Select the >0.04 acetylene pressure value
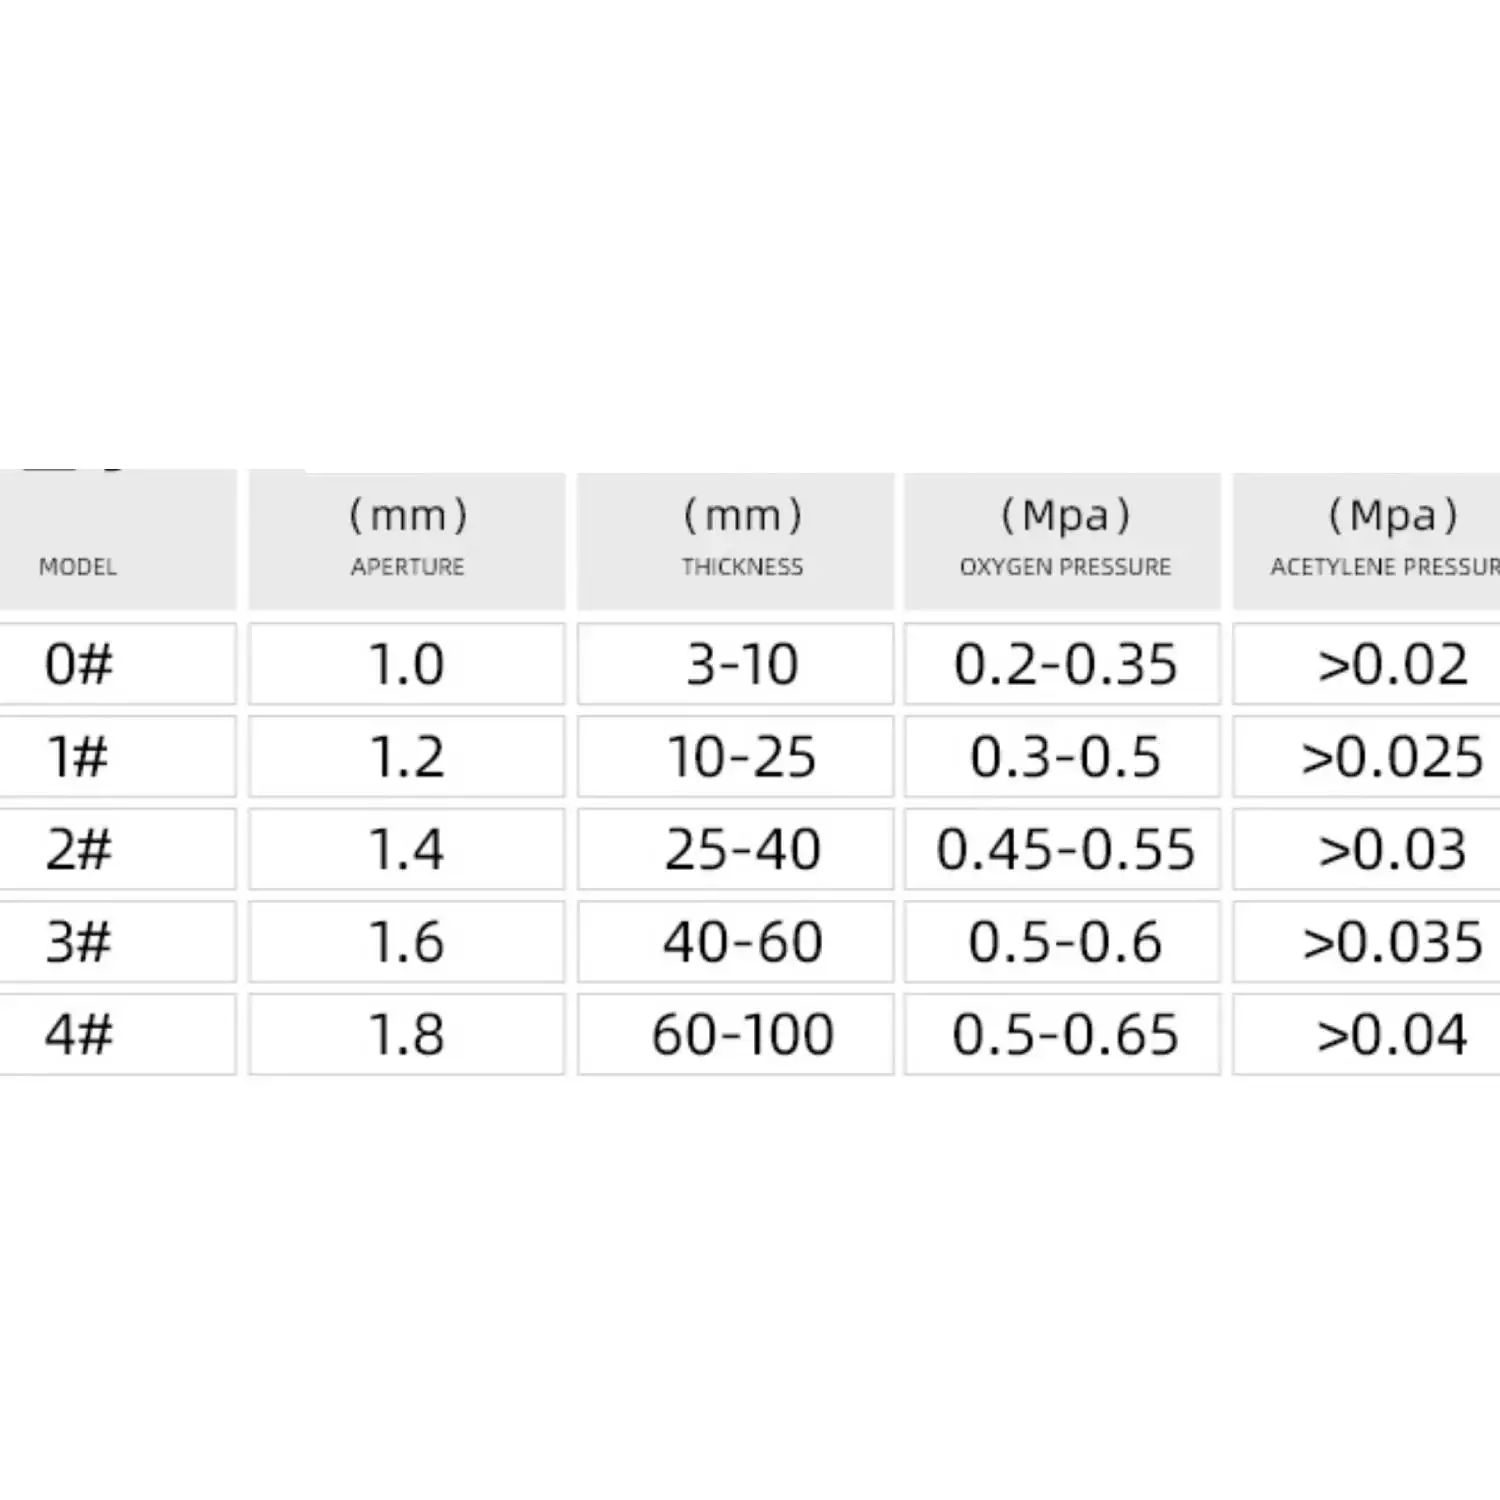 coord(1391,1034)
